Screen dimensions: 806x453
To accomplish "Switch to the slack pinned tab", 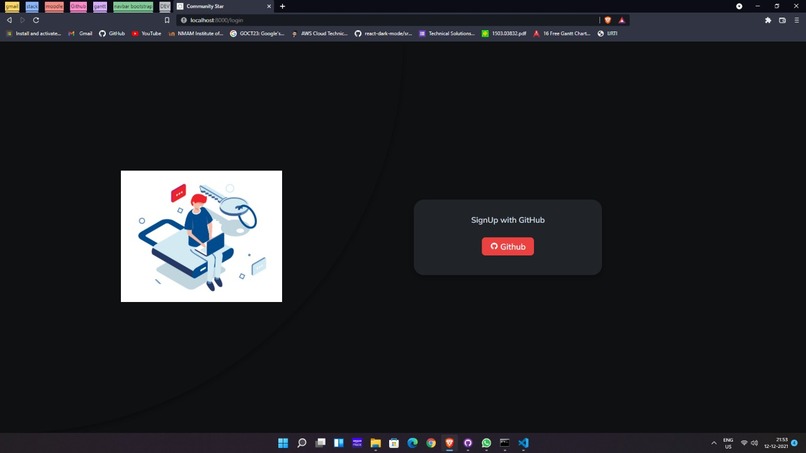I will [x=32, y=7].
